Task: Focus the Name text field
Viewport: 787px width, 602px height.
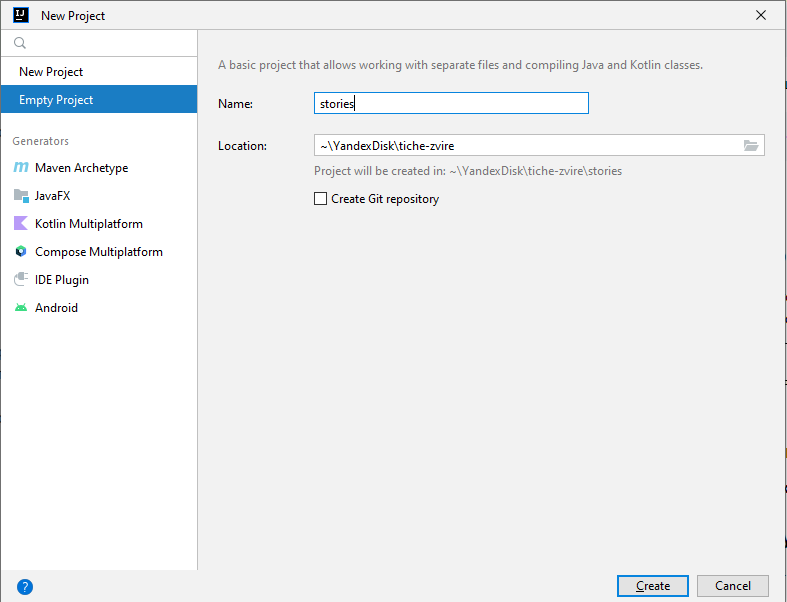Action: [x=451, y=103]
